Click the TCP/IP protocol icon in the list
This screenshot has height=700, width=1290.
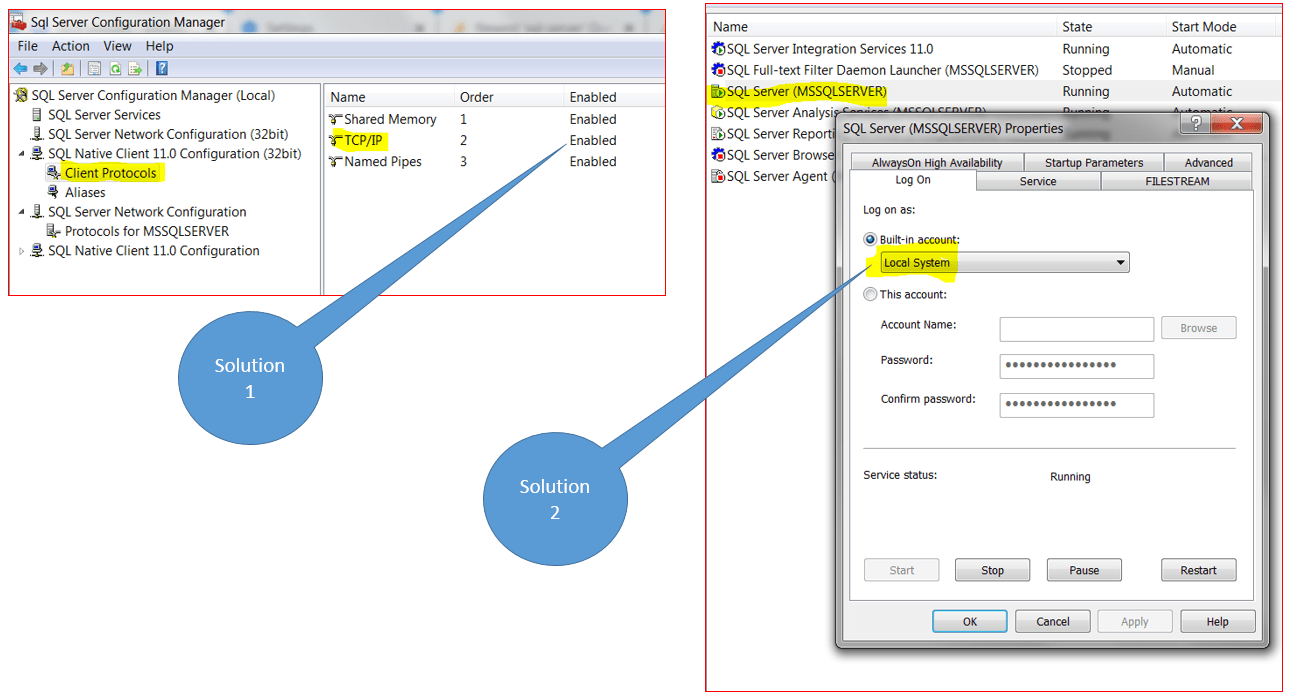click(x=337, y=140)
